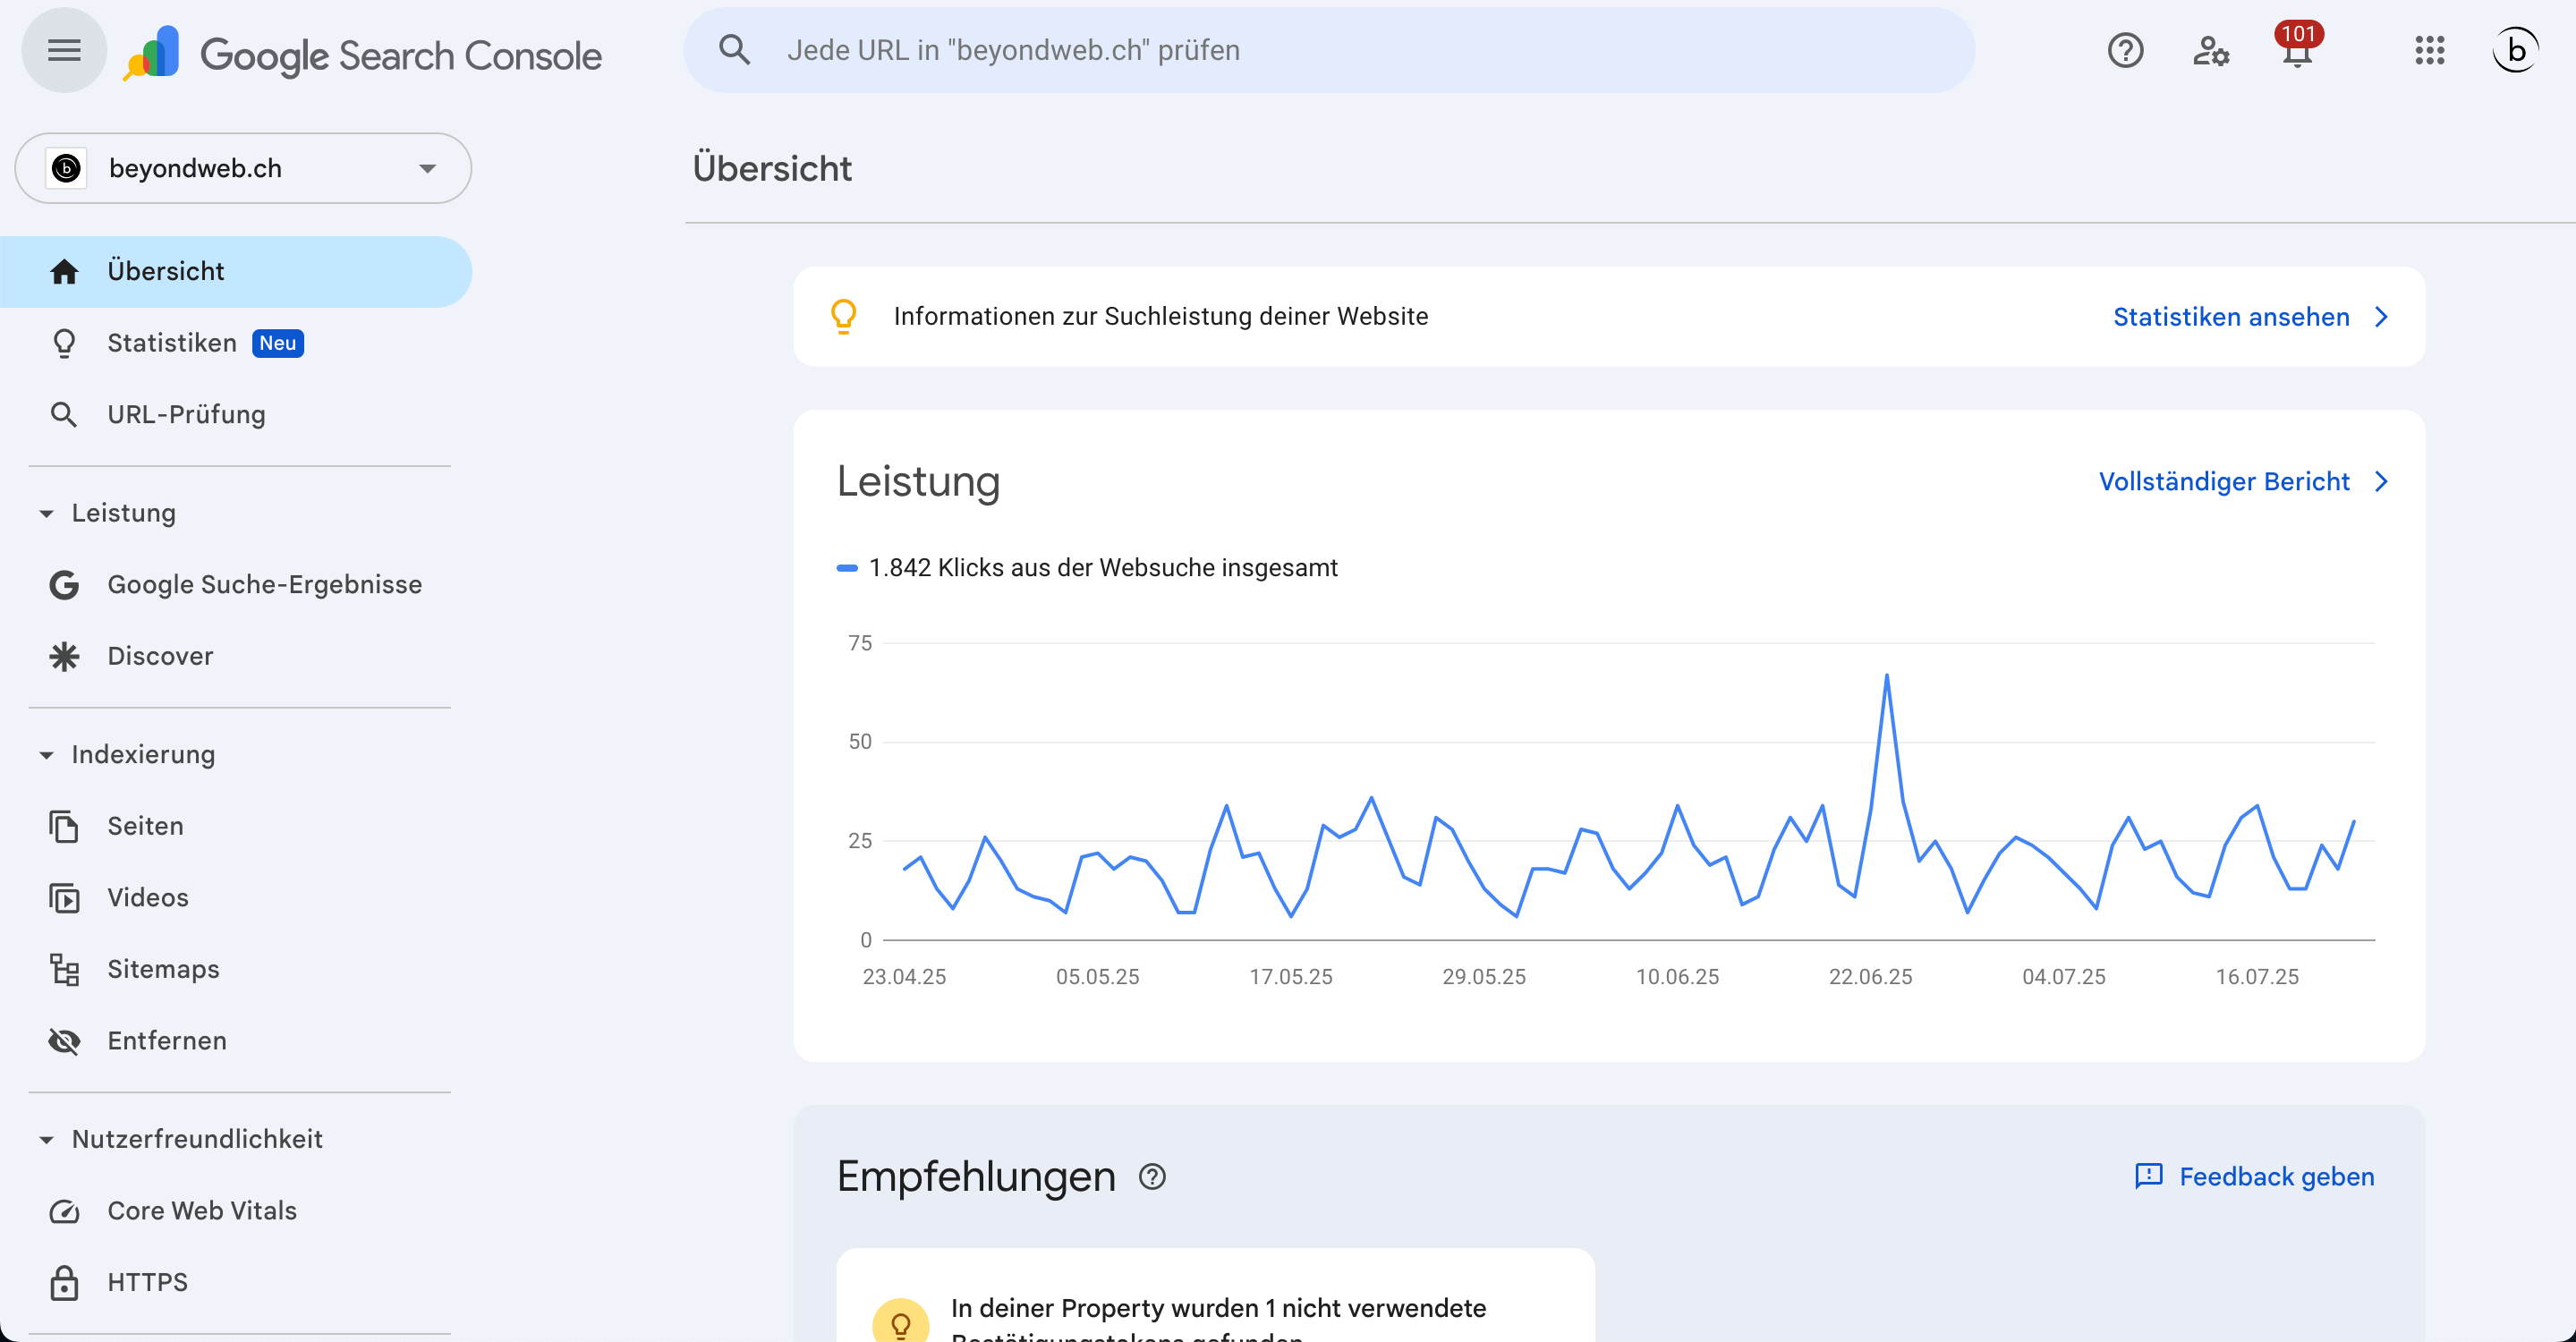The width and height of the screenshot is (2576, 1342).
Task: Click 'Informationen zur Suchleistung deiner Website' text
Action: [x=1161, y=316]
